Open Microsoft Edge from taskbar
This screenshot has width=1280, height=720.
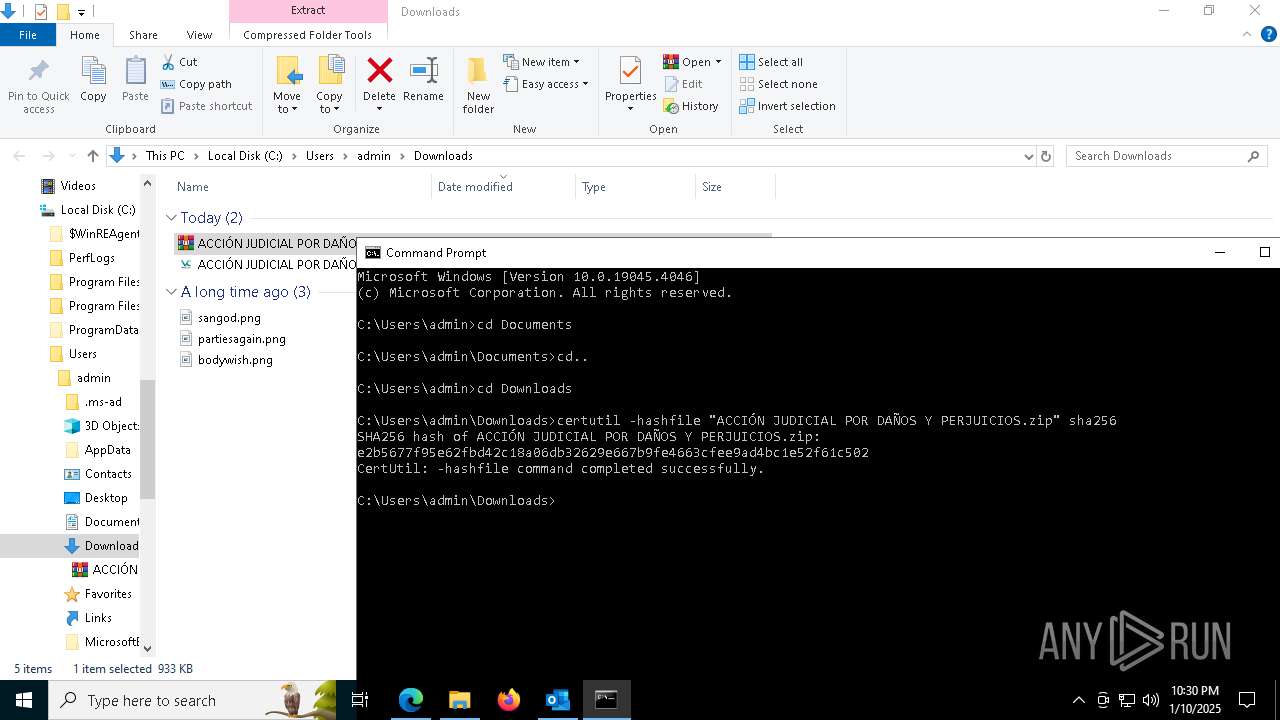411,700
